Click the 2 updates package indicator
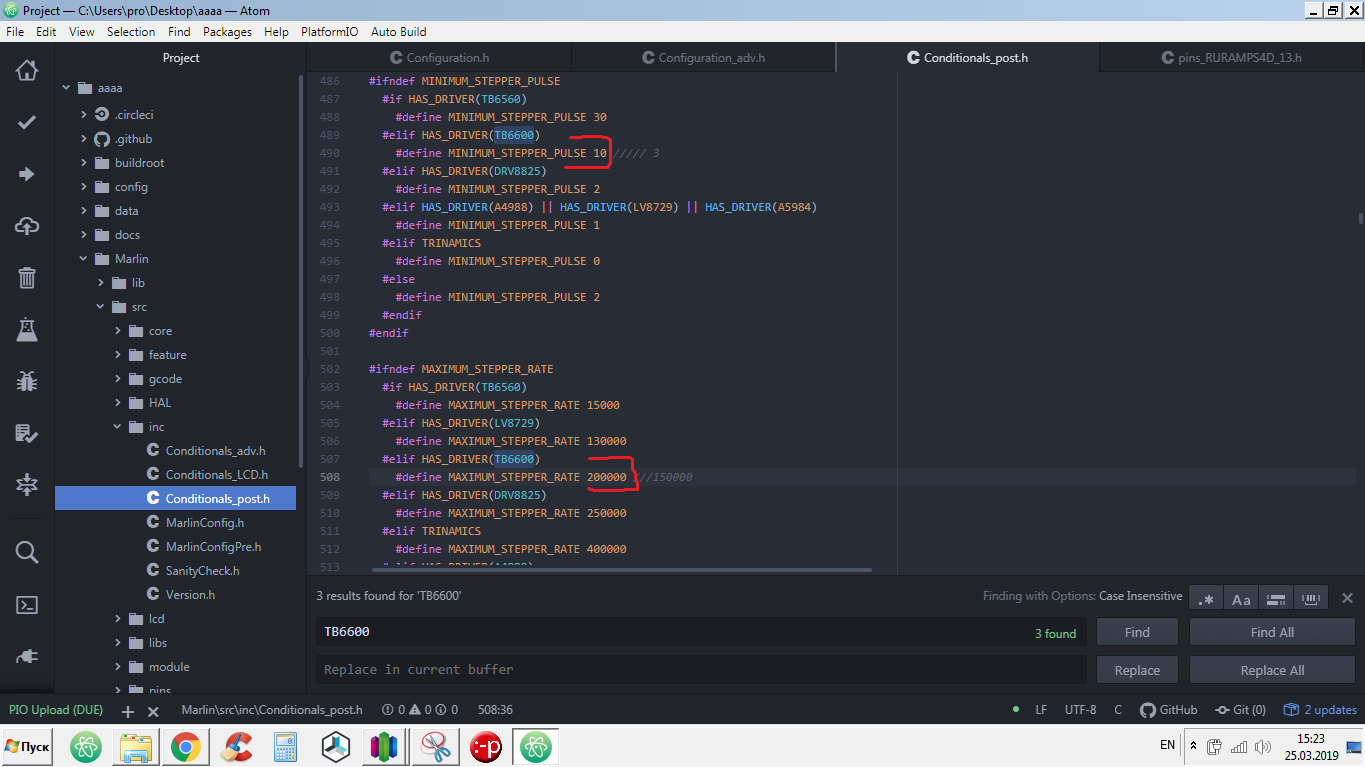The width and height of the screenshot is (1365, 767). coord(1320,710)
